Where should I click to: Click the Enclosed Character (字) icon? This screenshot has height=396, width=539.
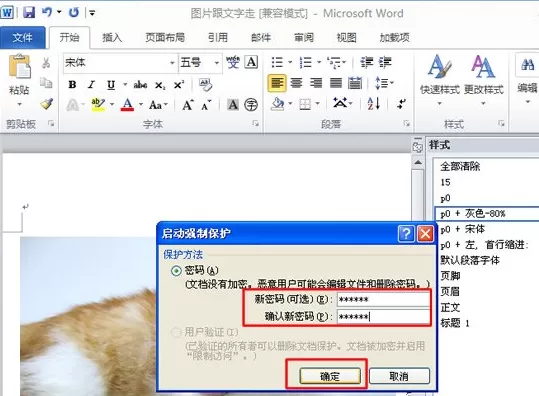point(251,104)
